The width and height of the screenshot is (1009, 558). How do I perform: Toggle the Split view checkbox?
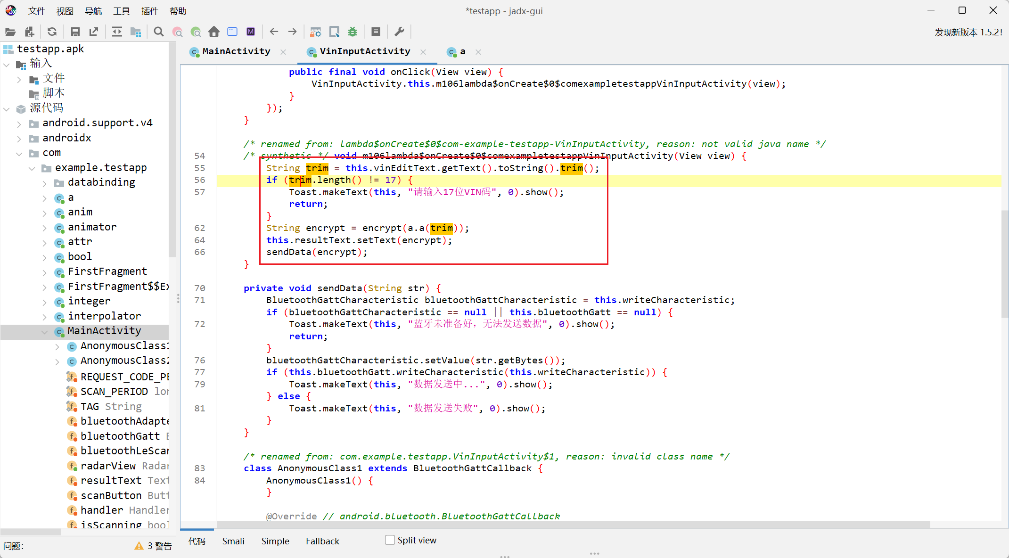(x=390, y=540)
